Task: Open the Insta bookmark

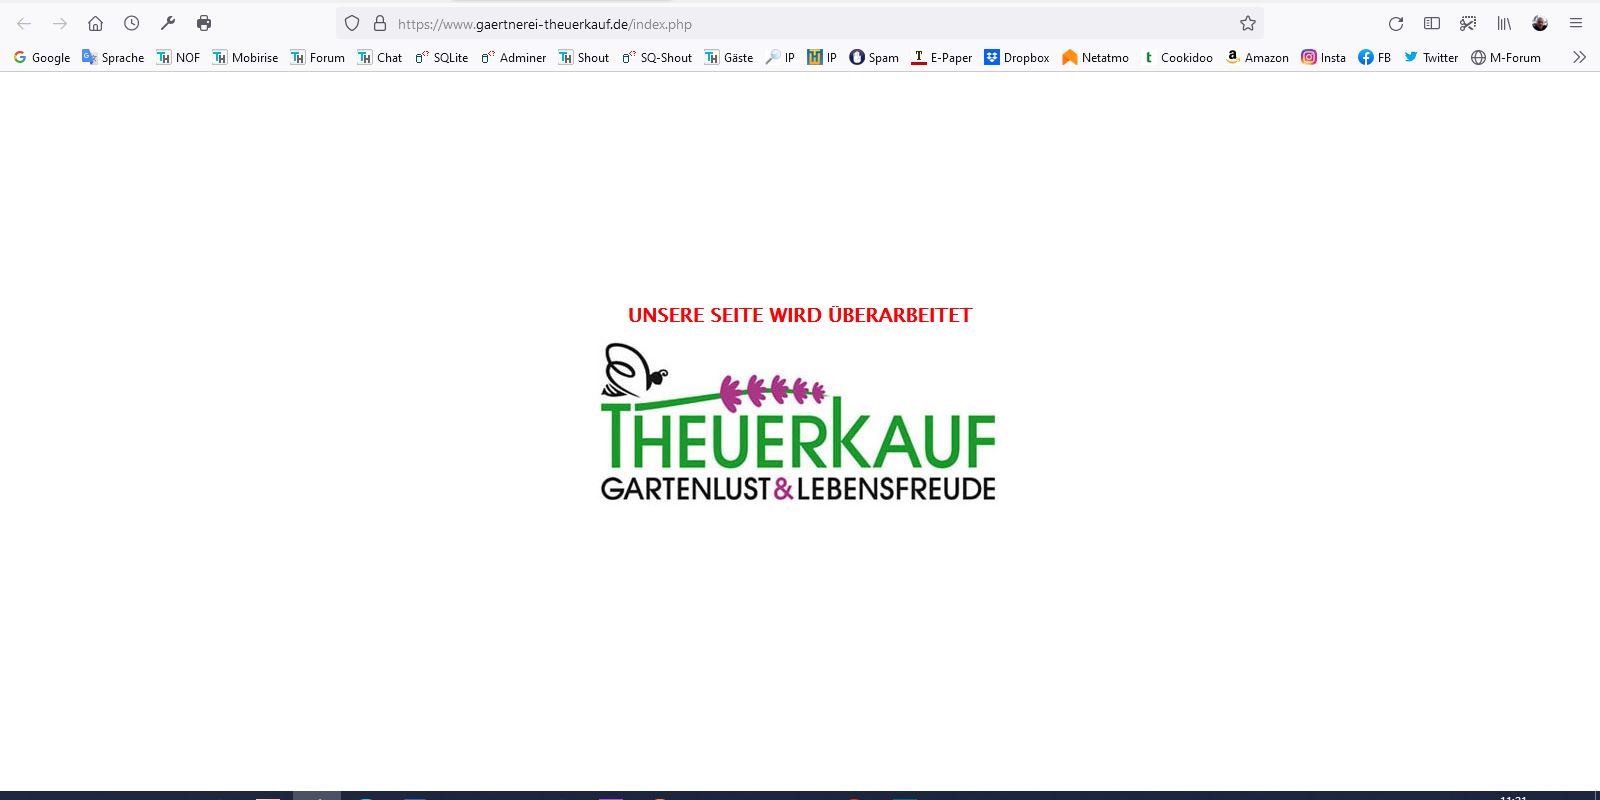Action: pyautogui.click(x=1323, y=57)
